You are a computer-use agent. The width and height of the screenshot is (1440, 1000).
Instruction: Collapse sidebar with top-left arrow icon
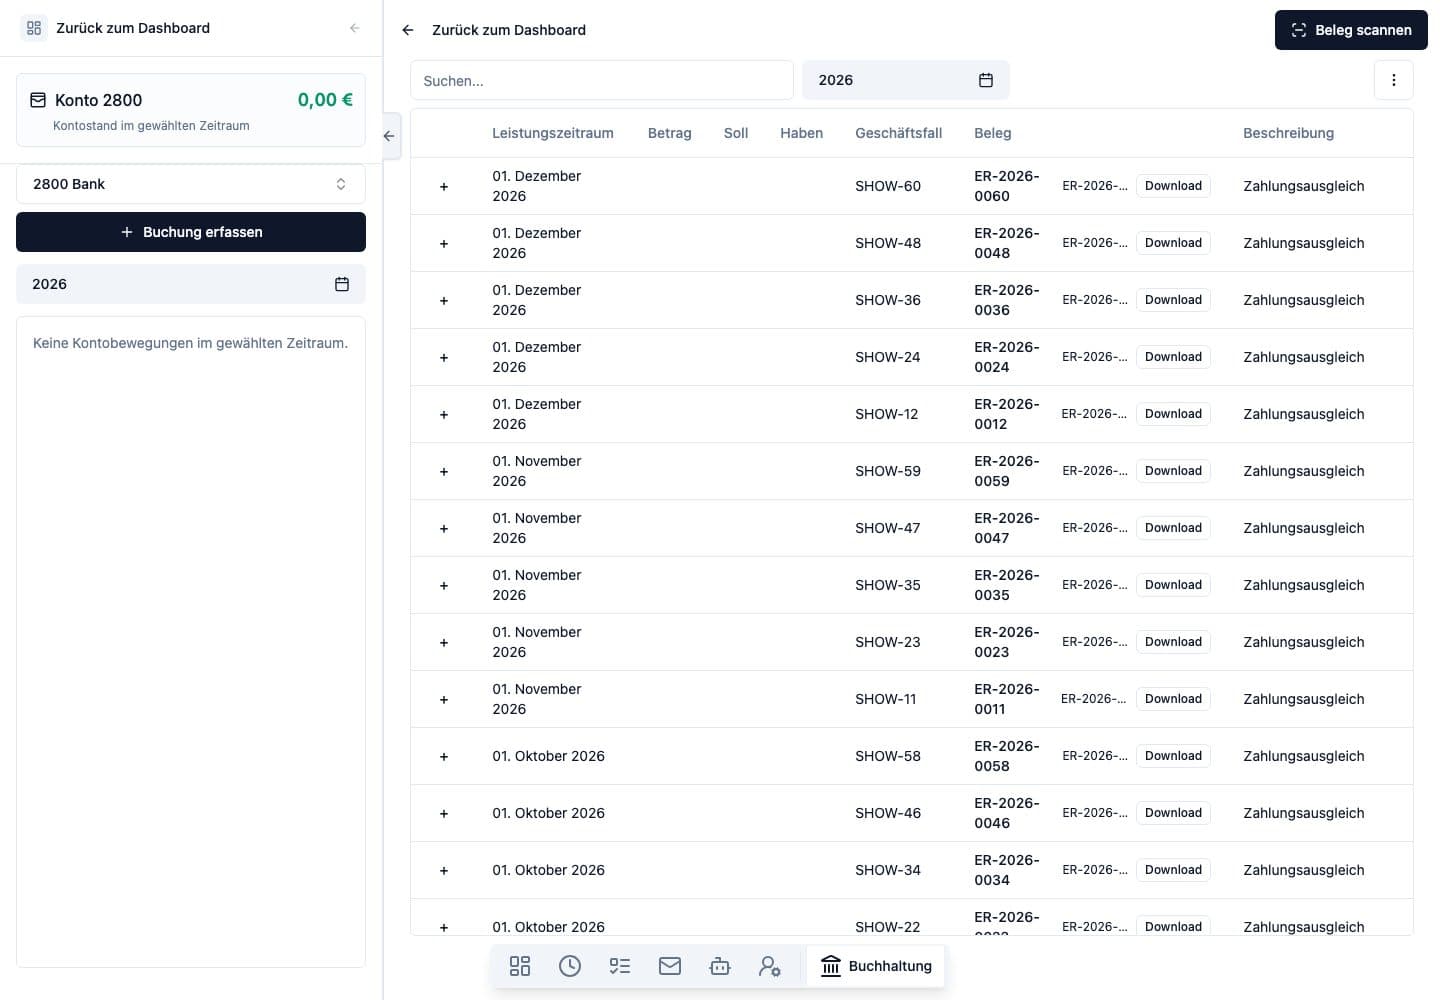coord(354,28)
